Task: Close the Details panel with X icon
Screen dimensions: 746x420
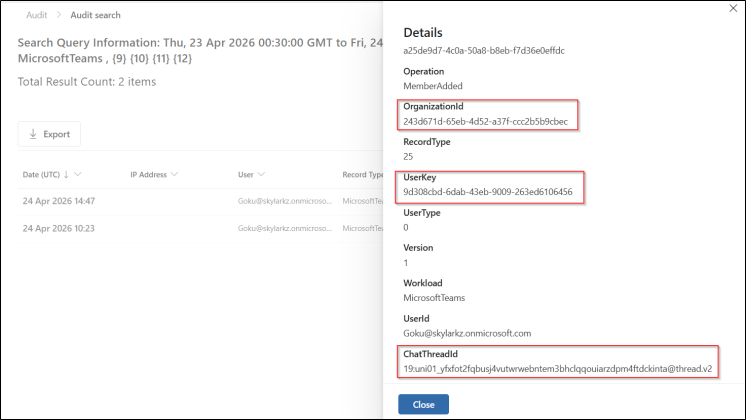Action: (733, 8)
